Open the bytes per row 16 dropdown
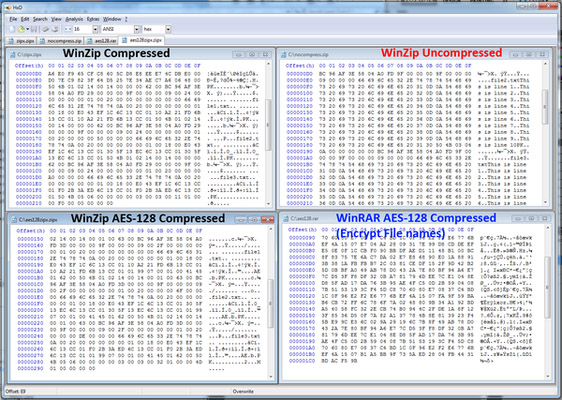The image size is (562, 400). click(x=95, y=29)
